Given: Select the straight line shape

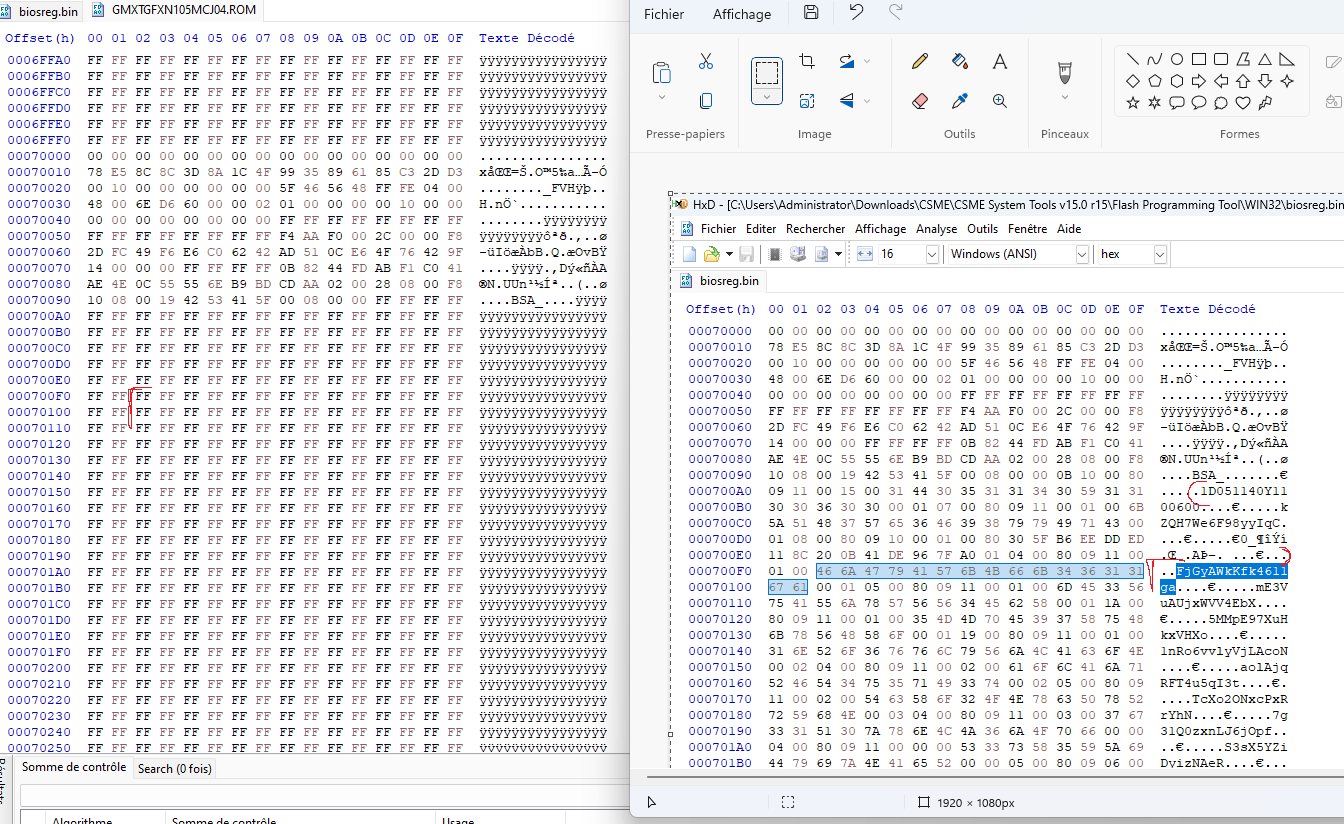Looking at the screenshot, I should (1133, 59).
